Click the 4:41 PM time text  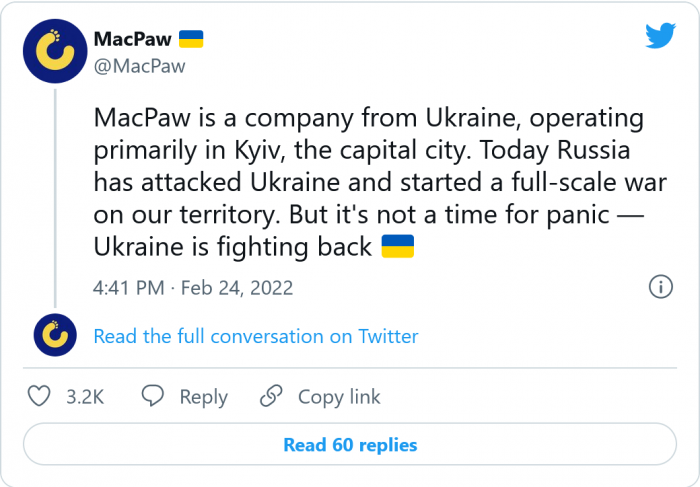click(x=130, y=288)
